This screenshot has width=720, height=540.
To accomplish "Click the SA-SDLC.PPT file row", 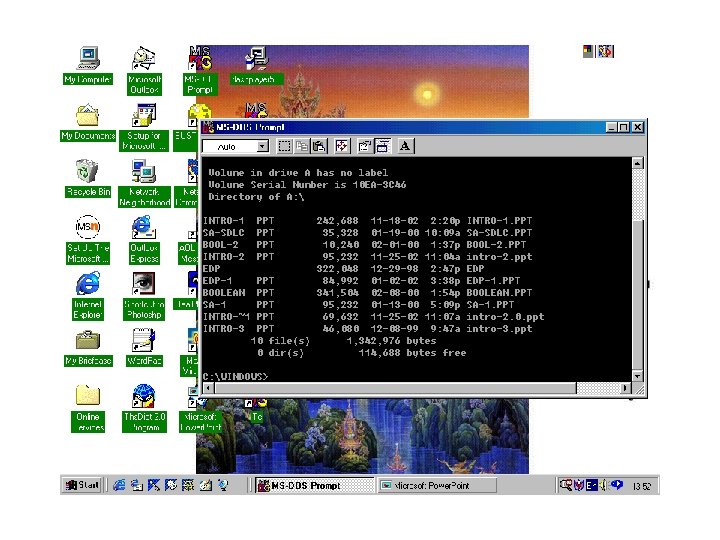I will tap(367, 233).
